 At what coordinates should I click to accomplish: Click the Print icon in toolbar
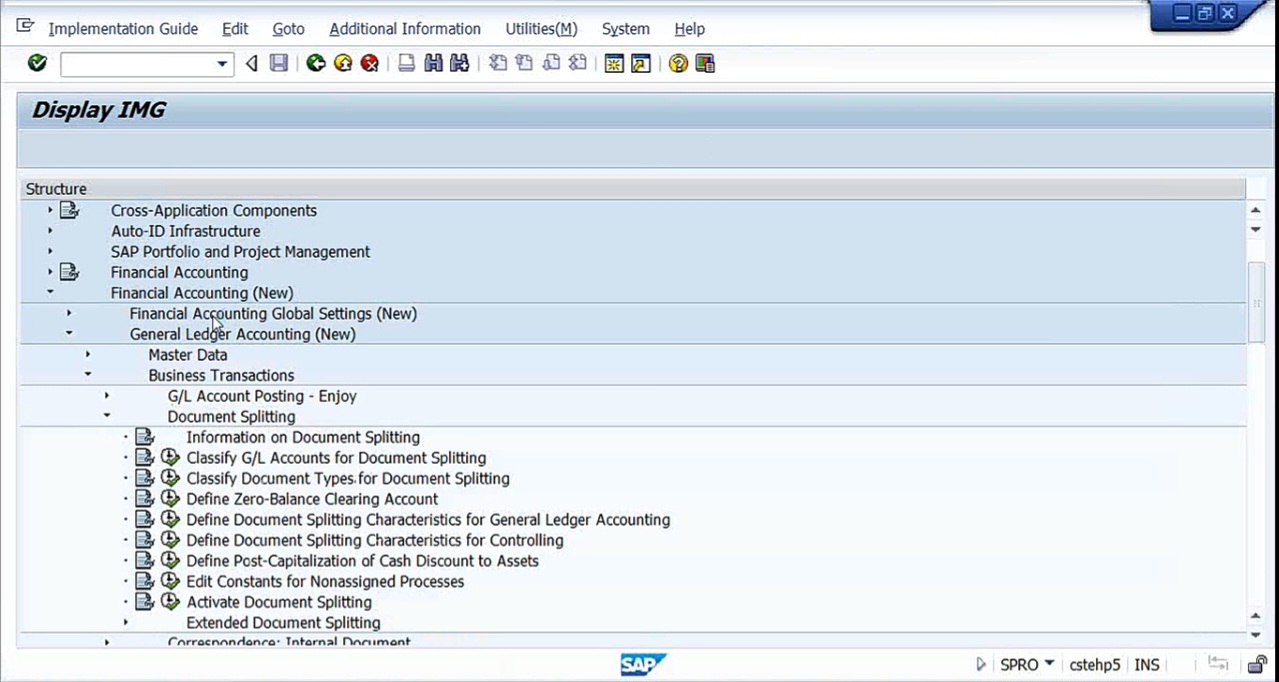pos(406,63)
